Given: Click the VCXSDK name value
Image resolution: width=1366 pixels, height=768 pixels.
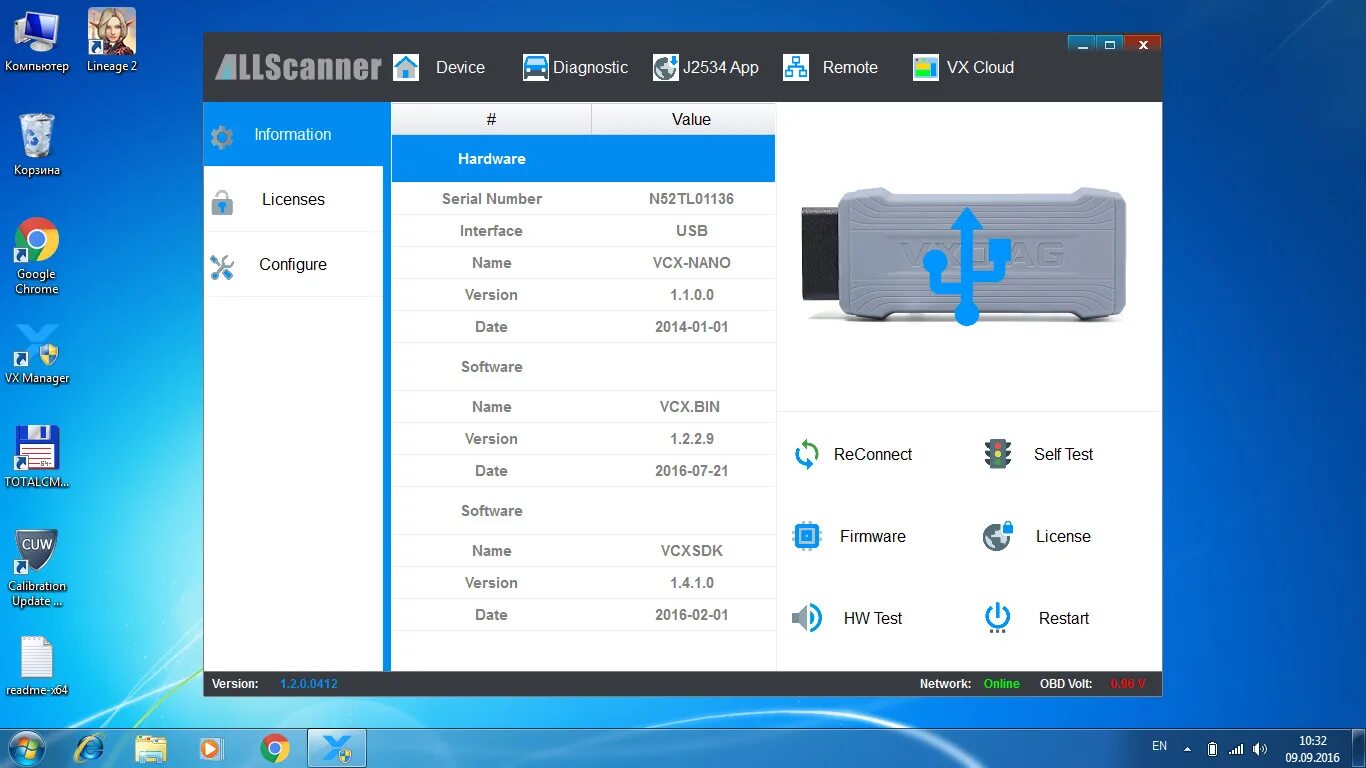Looking at the screenshot, I should click(691, 551).
